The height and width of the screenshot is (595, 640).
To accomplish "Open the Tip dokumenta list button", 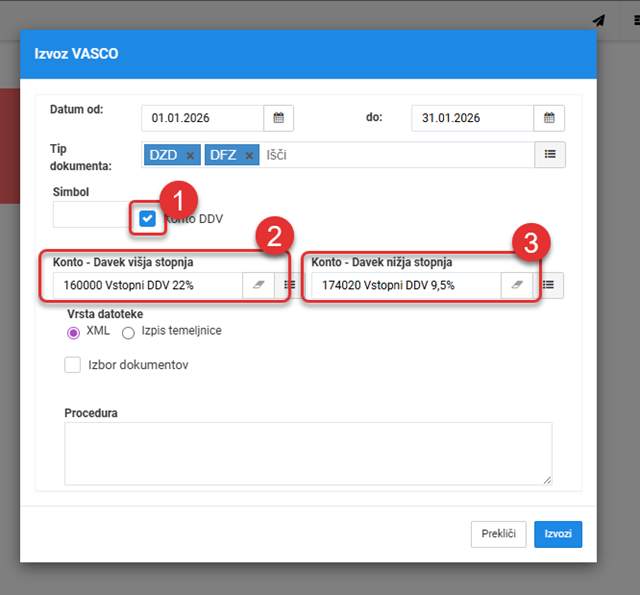I will pyautogui.click(x=550, y=154).
